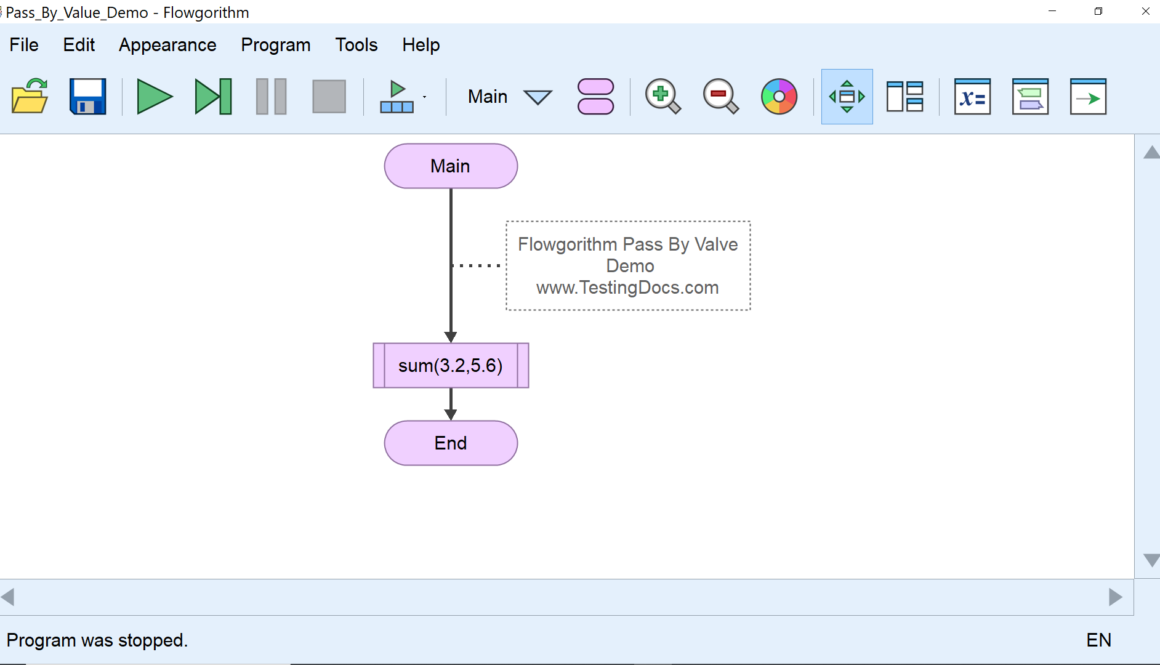This screenshot has height=665, width=1160.
Task: Stop the program with square icon
Action: pyautogui.click(x=329, y=96)
